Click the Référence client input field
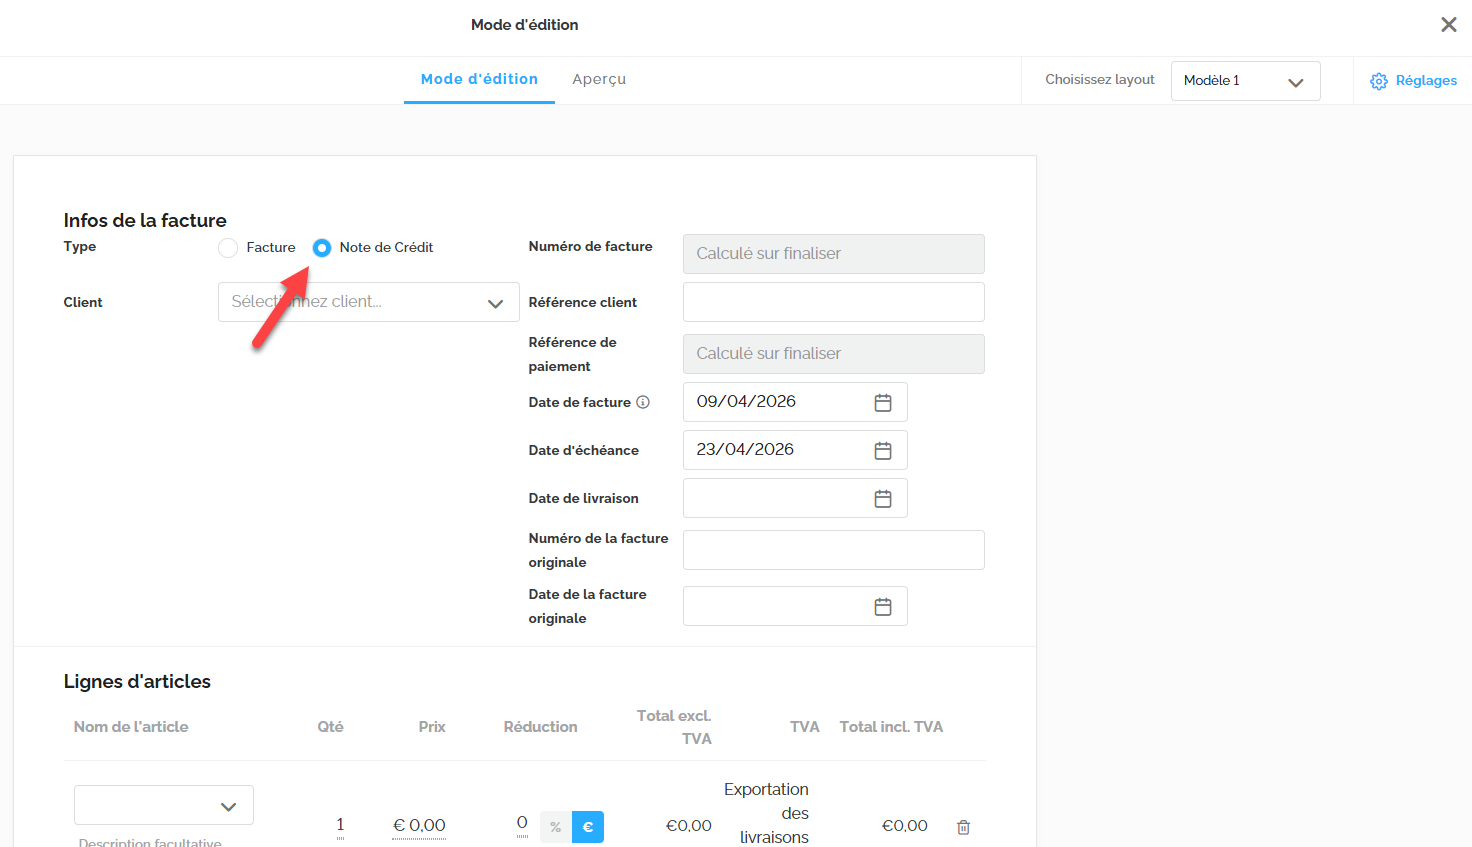Image resolution: width=1472 pixels, height=847 pixels. (x=834, y=302)
